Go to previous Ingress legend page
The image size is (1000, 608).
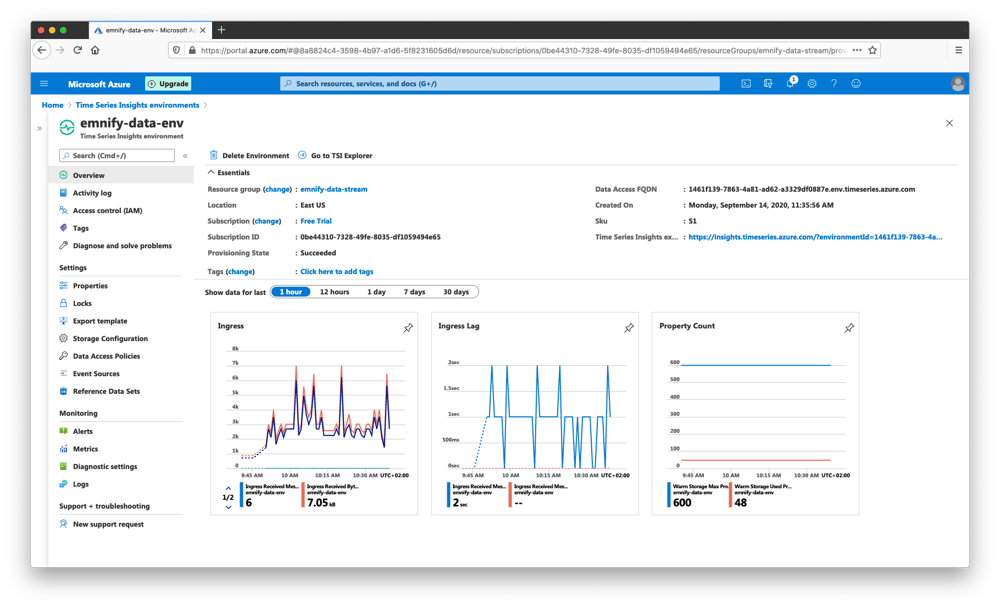click(228, 488)
